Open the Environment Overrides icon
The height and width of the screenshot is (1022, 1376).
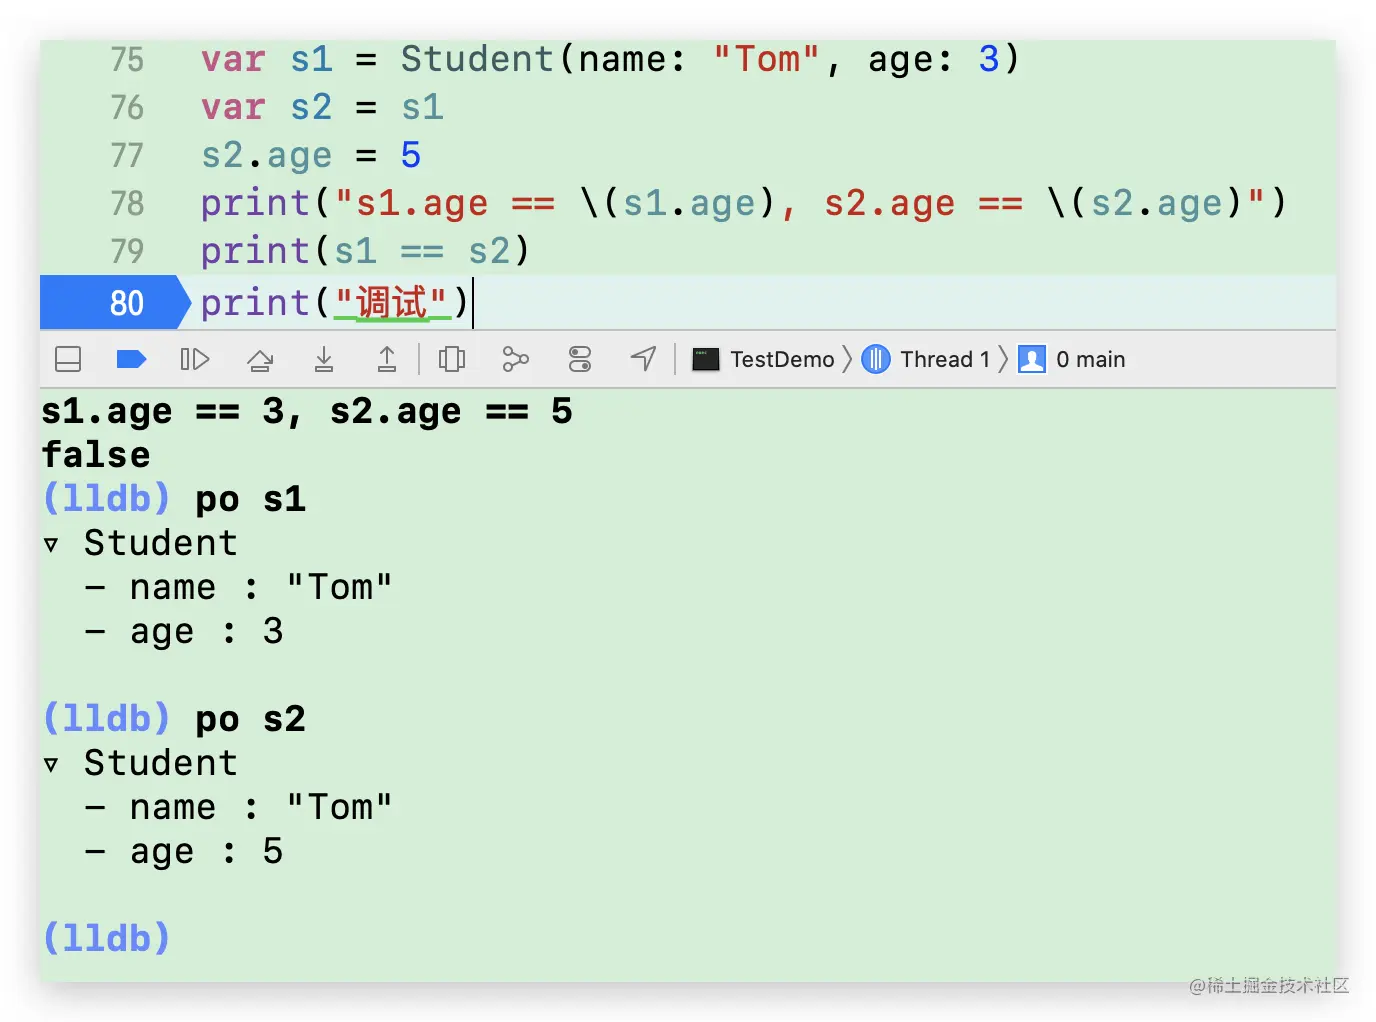(x=580, y=359)
